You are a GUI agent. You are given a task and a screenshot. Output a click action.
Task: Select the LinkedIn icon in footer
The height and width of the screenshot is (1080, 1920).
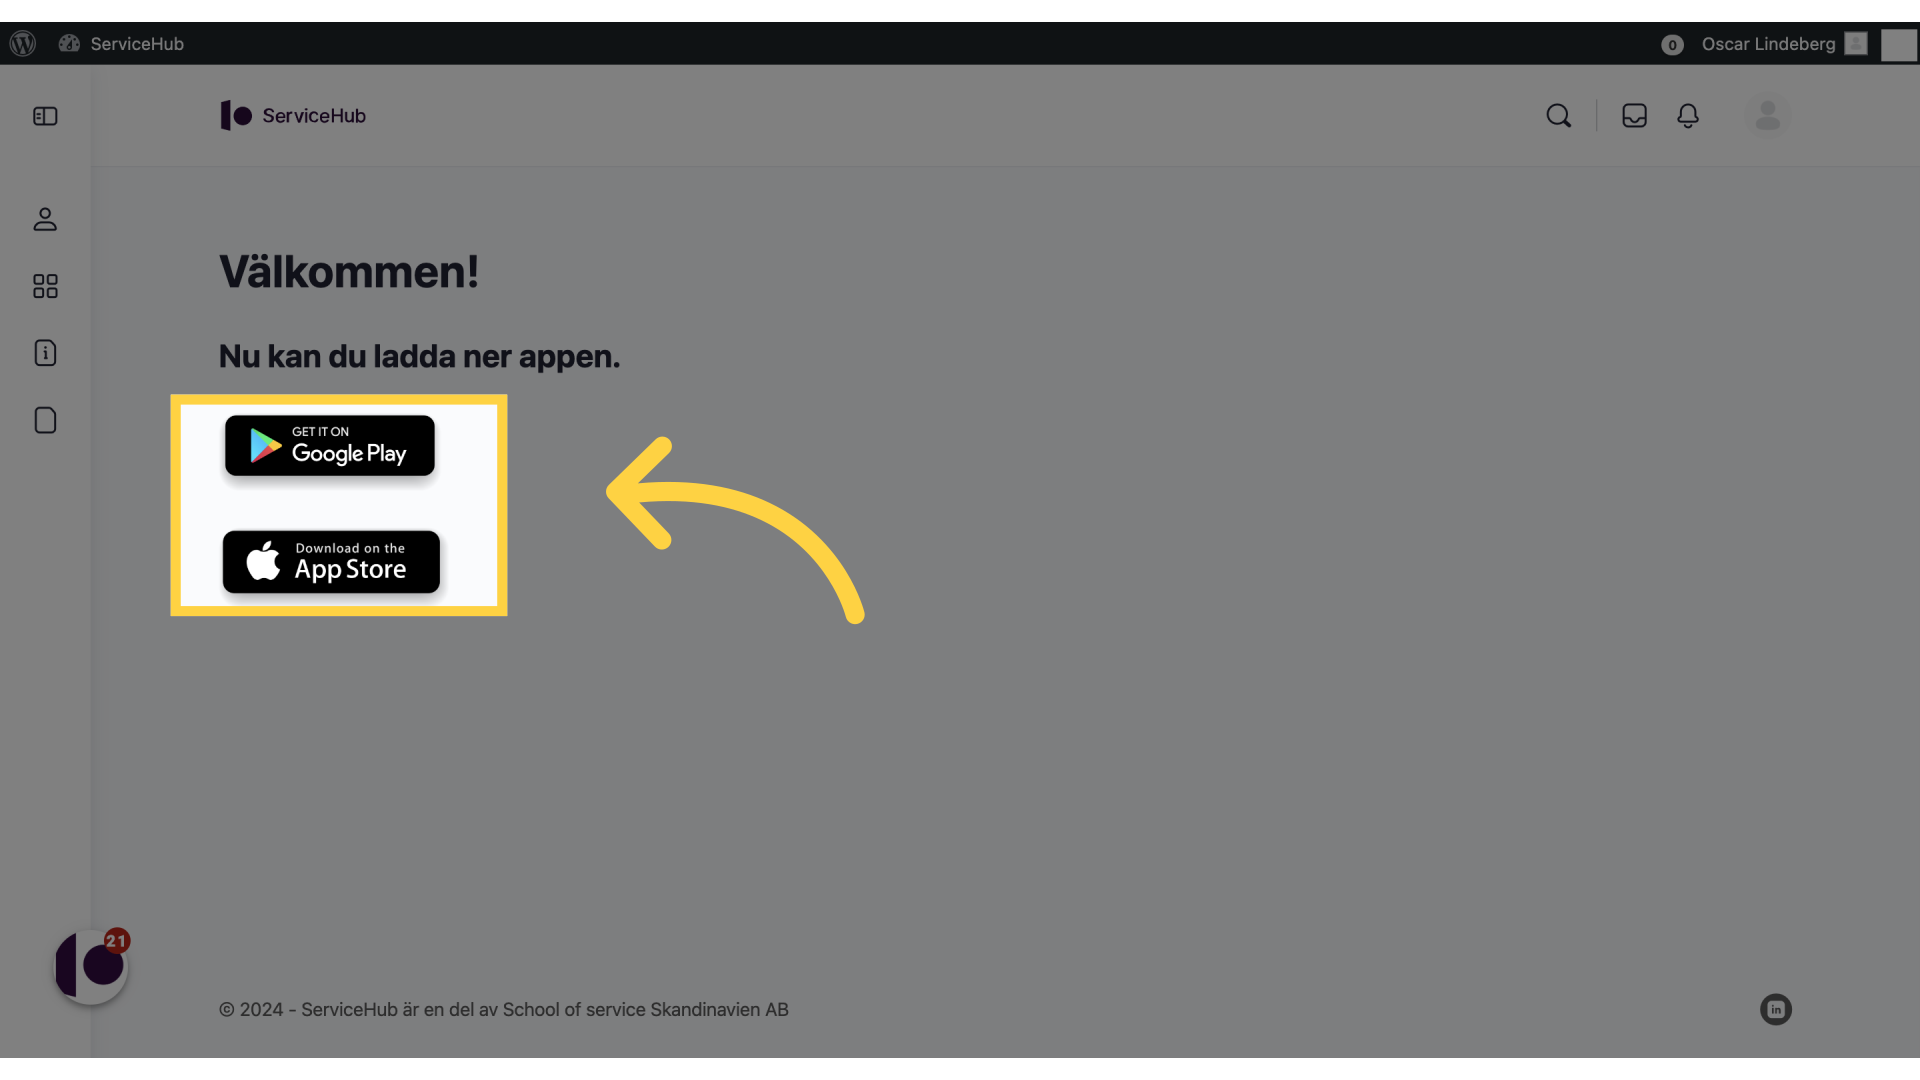[1776, 1009]
